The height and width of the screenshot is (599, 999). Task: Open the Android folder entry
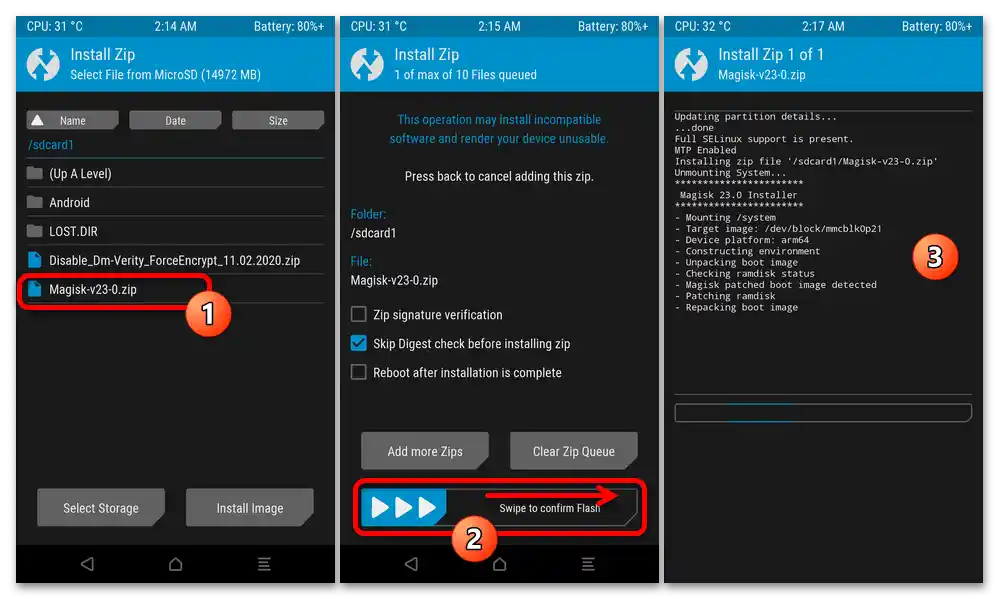click(175, 202)
